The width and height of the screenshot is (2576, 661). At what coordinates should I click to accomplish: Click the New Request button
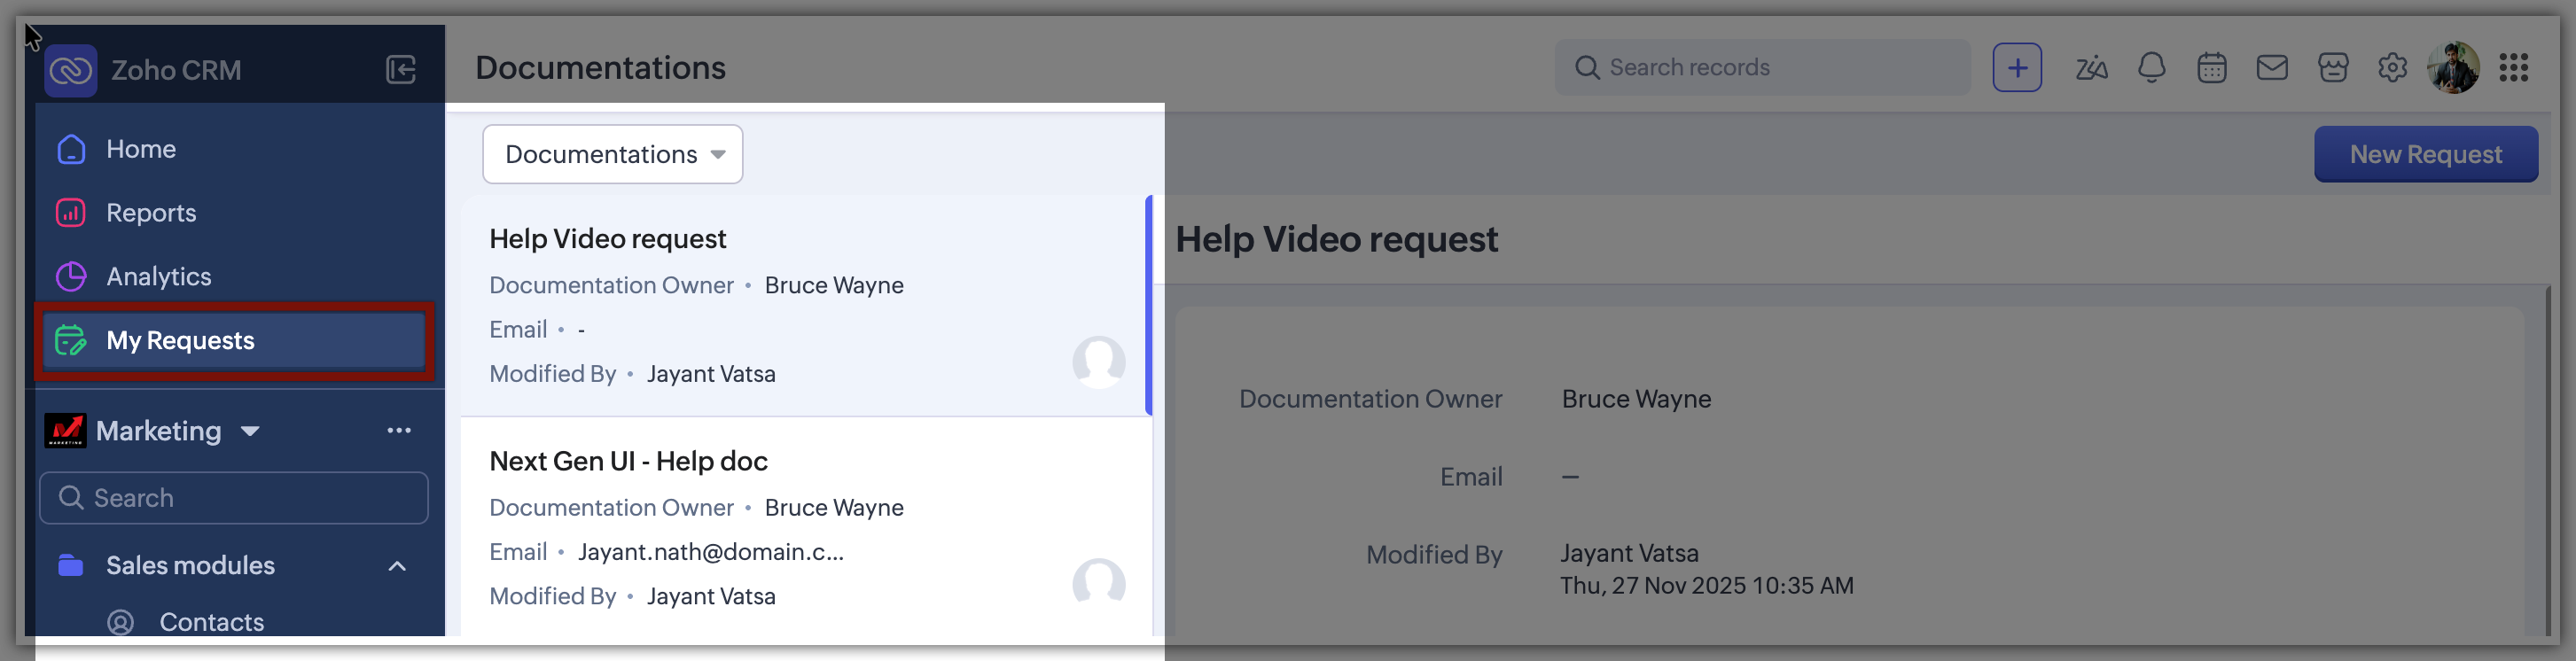[x=2425, y=154]
